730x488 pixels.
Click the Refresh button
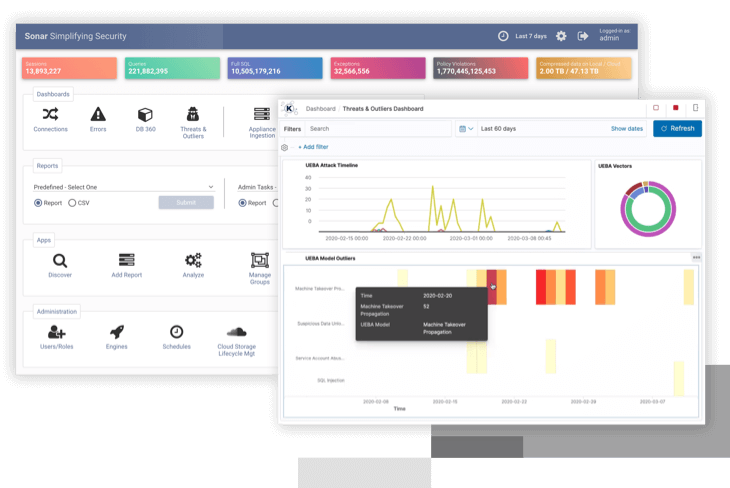coord(677,129)
